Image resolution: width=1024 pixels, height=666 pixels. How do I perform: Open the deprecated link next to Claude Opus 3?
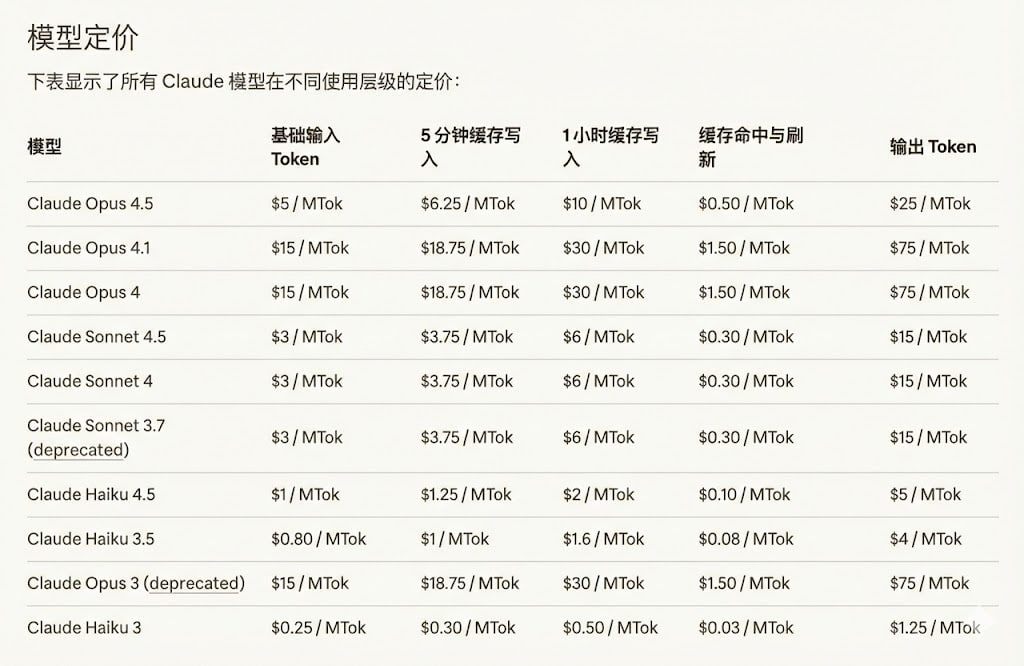tap(196, 583)
